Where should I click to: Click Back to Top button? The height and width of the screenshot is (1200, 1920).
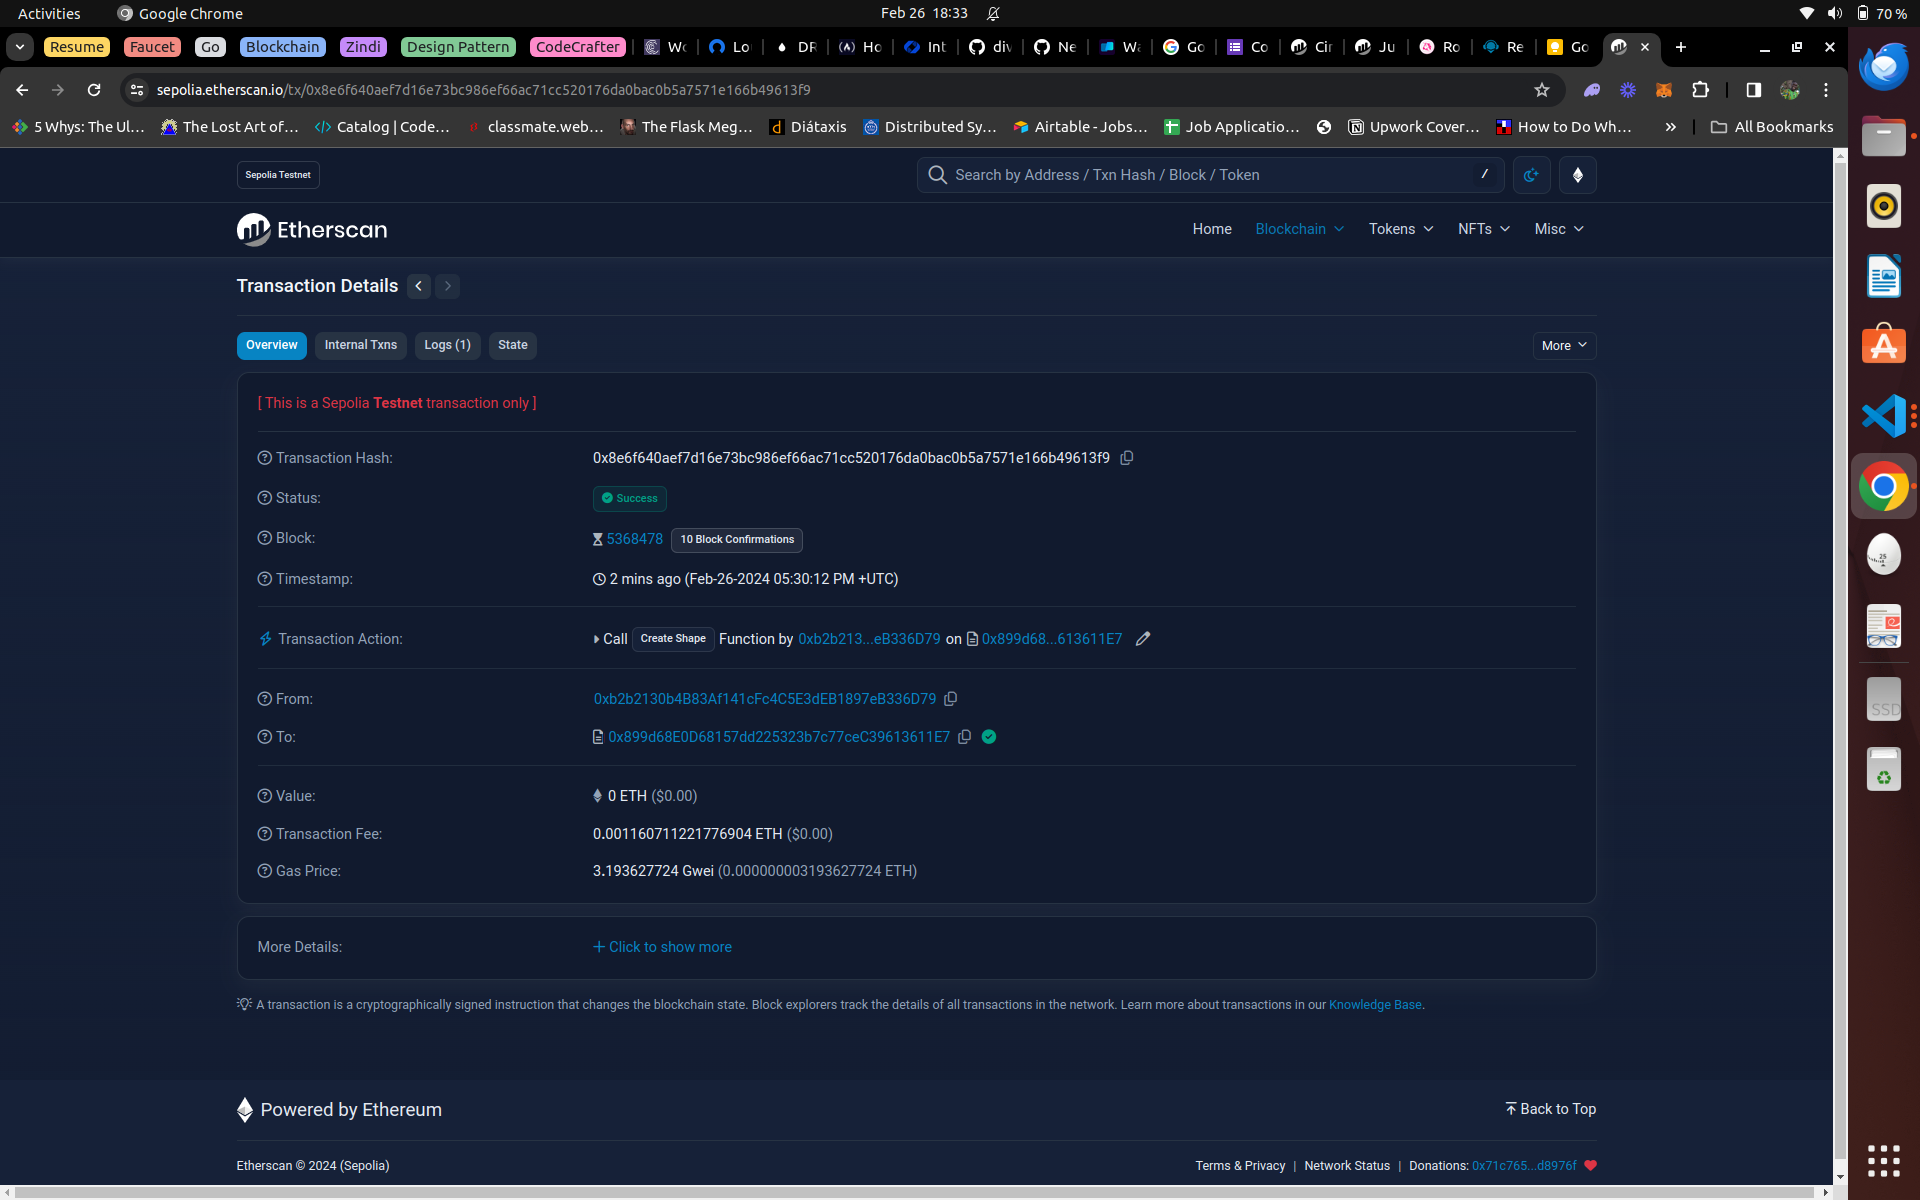pos(1551,1109)
